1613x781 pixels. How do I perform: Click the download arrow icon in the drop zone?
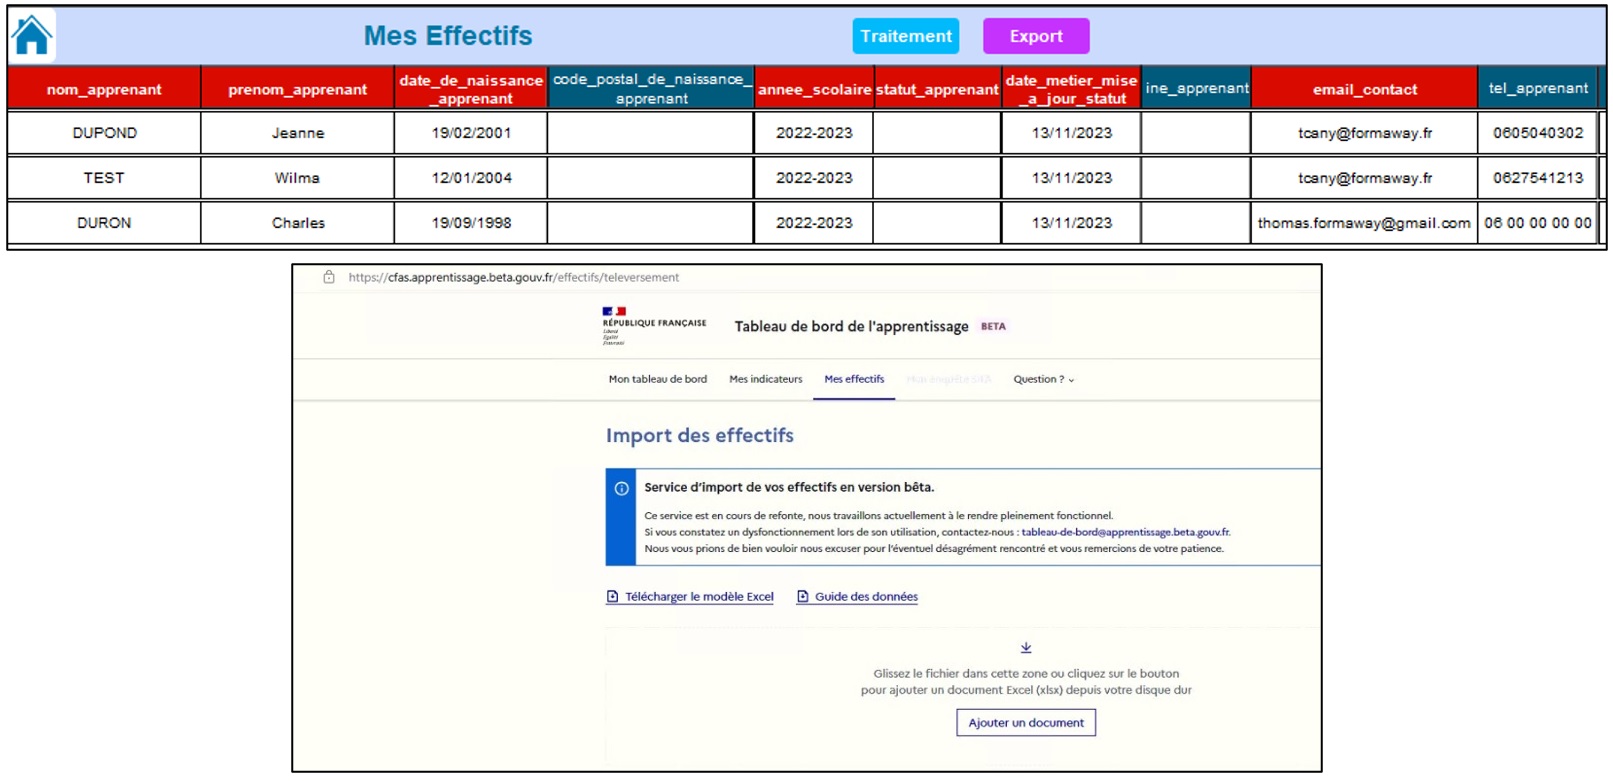[1026, 648]
